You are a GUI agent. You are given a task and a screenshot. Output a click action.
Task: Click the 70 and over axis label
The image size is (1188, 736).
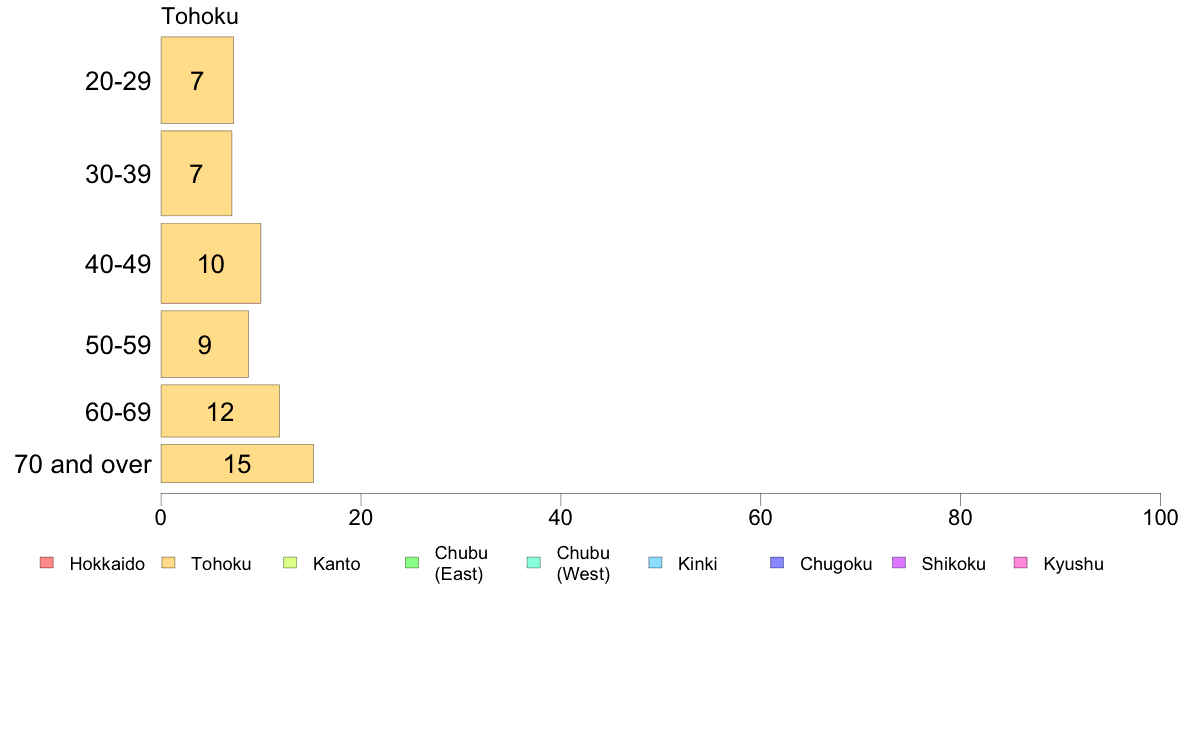83,464
